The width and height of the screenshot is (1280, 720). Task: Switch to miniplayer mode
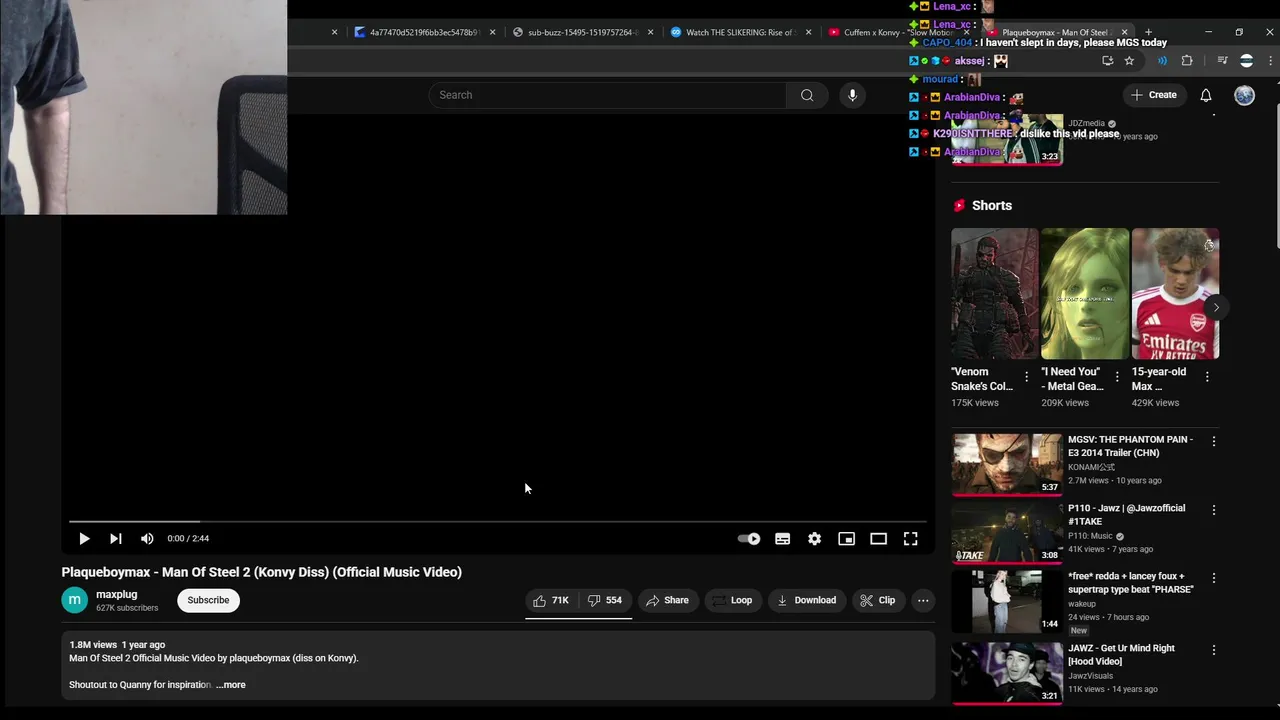click(x=847, y=538)
